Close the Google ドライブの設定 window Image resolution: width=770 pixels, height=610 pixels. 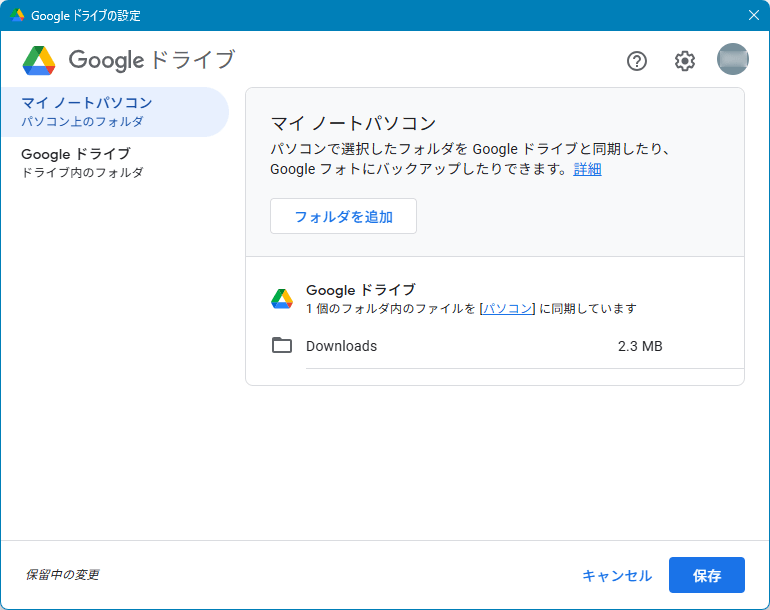[x=754, y=15]
